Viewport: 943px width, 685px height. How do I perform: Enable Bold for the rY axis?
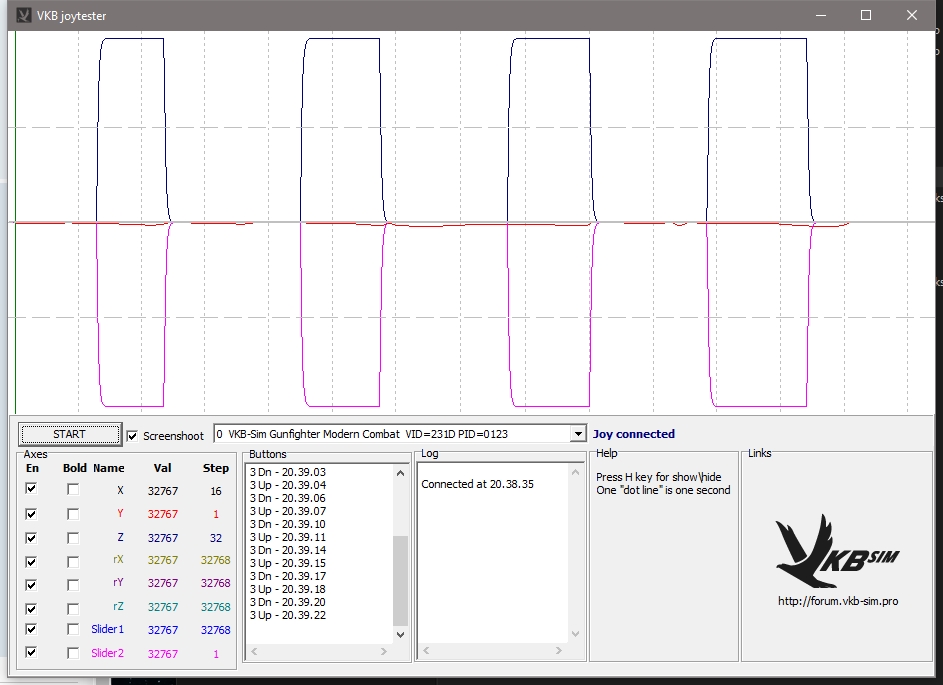tap(73, 585)
